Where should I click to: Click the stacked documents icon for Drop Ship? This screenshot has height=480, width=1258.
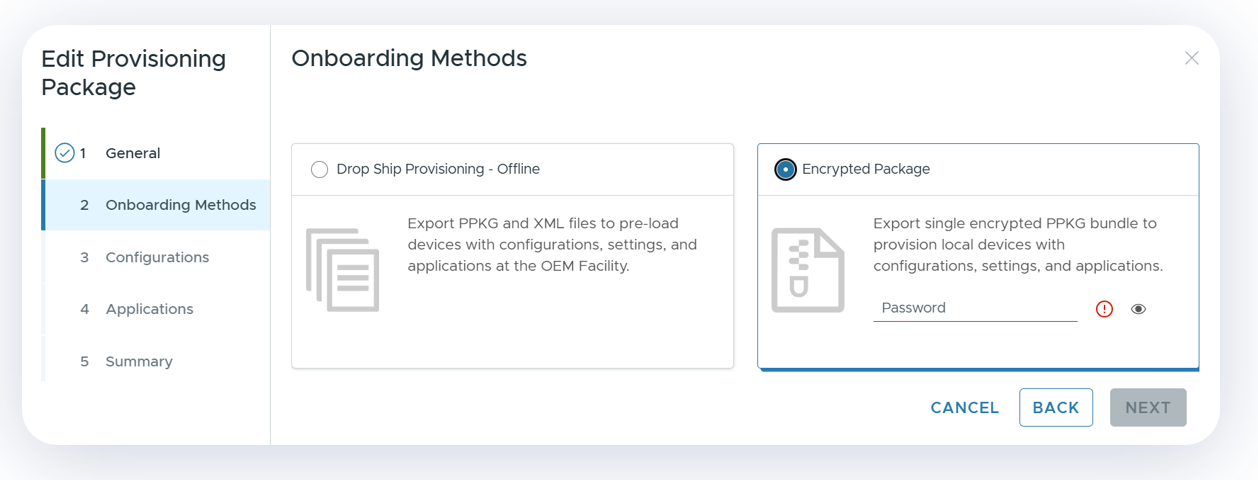click(343, 270)
